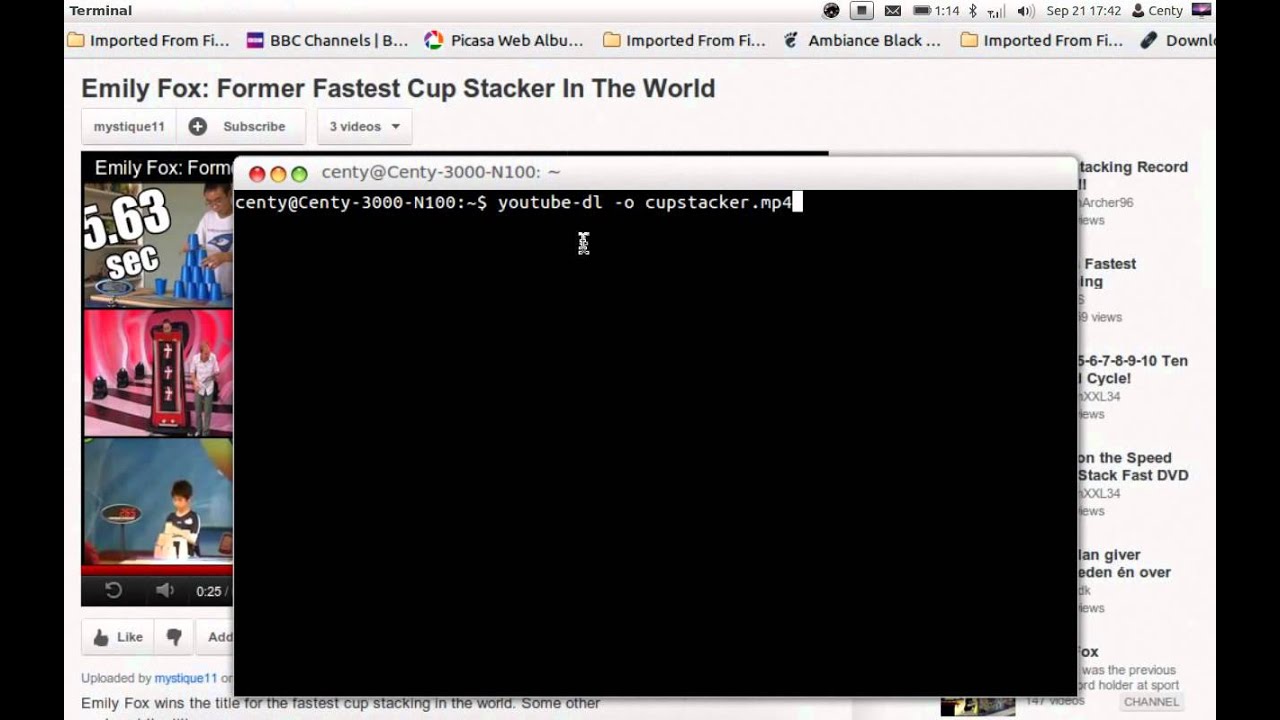
Task: Open the 'on the Speed Stack Fast DVD' video
Action: tap(1133, 467)
